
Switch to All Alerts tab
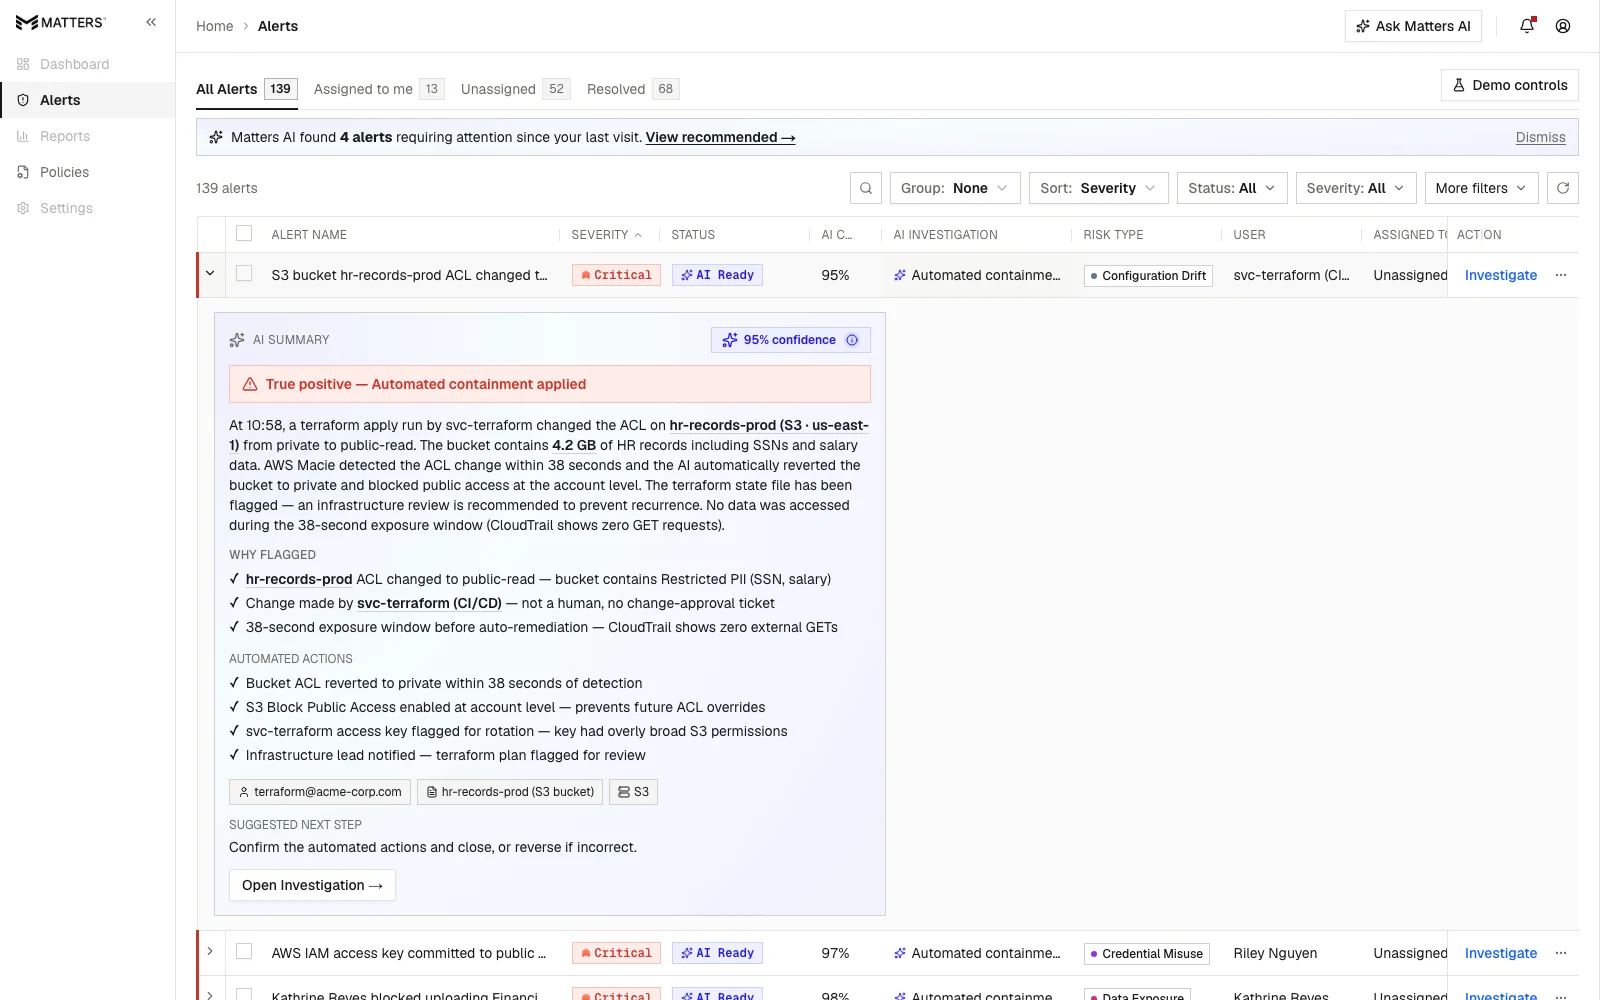pos(246,89)
